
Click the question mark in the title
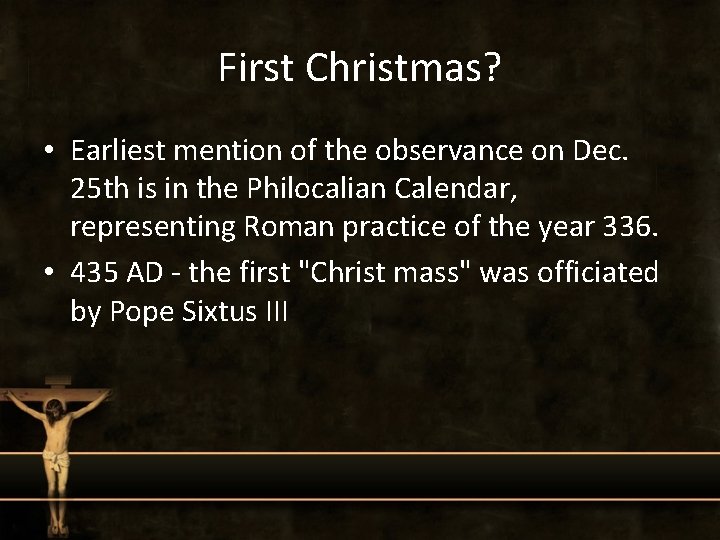tap(492, 68)
